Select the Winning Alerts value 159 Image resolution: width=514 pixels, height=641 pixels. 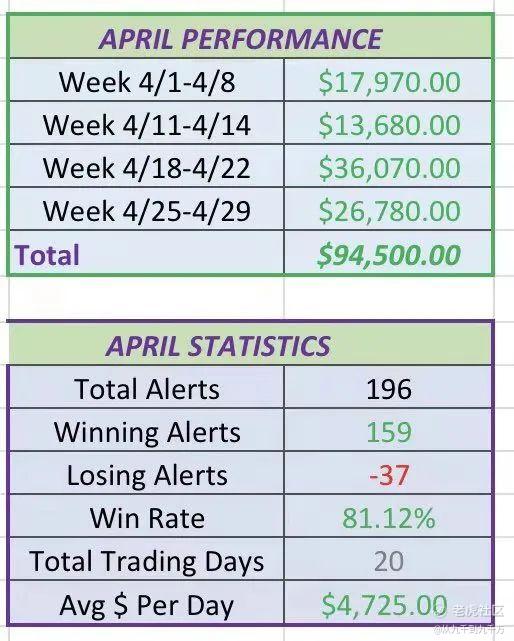(388, 430)
